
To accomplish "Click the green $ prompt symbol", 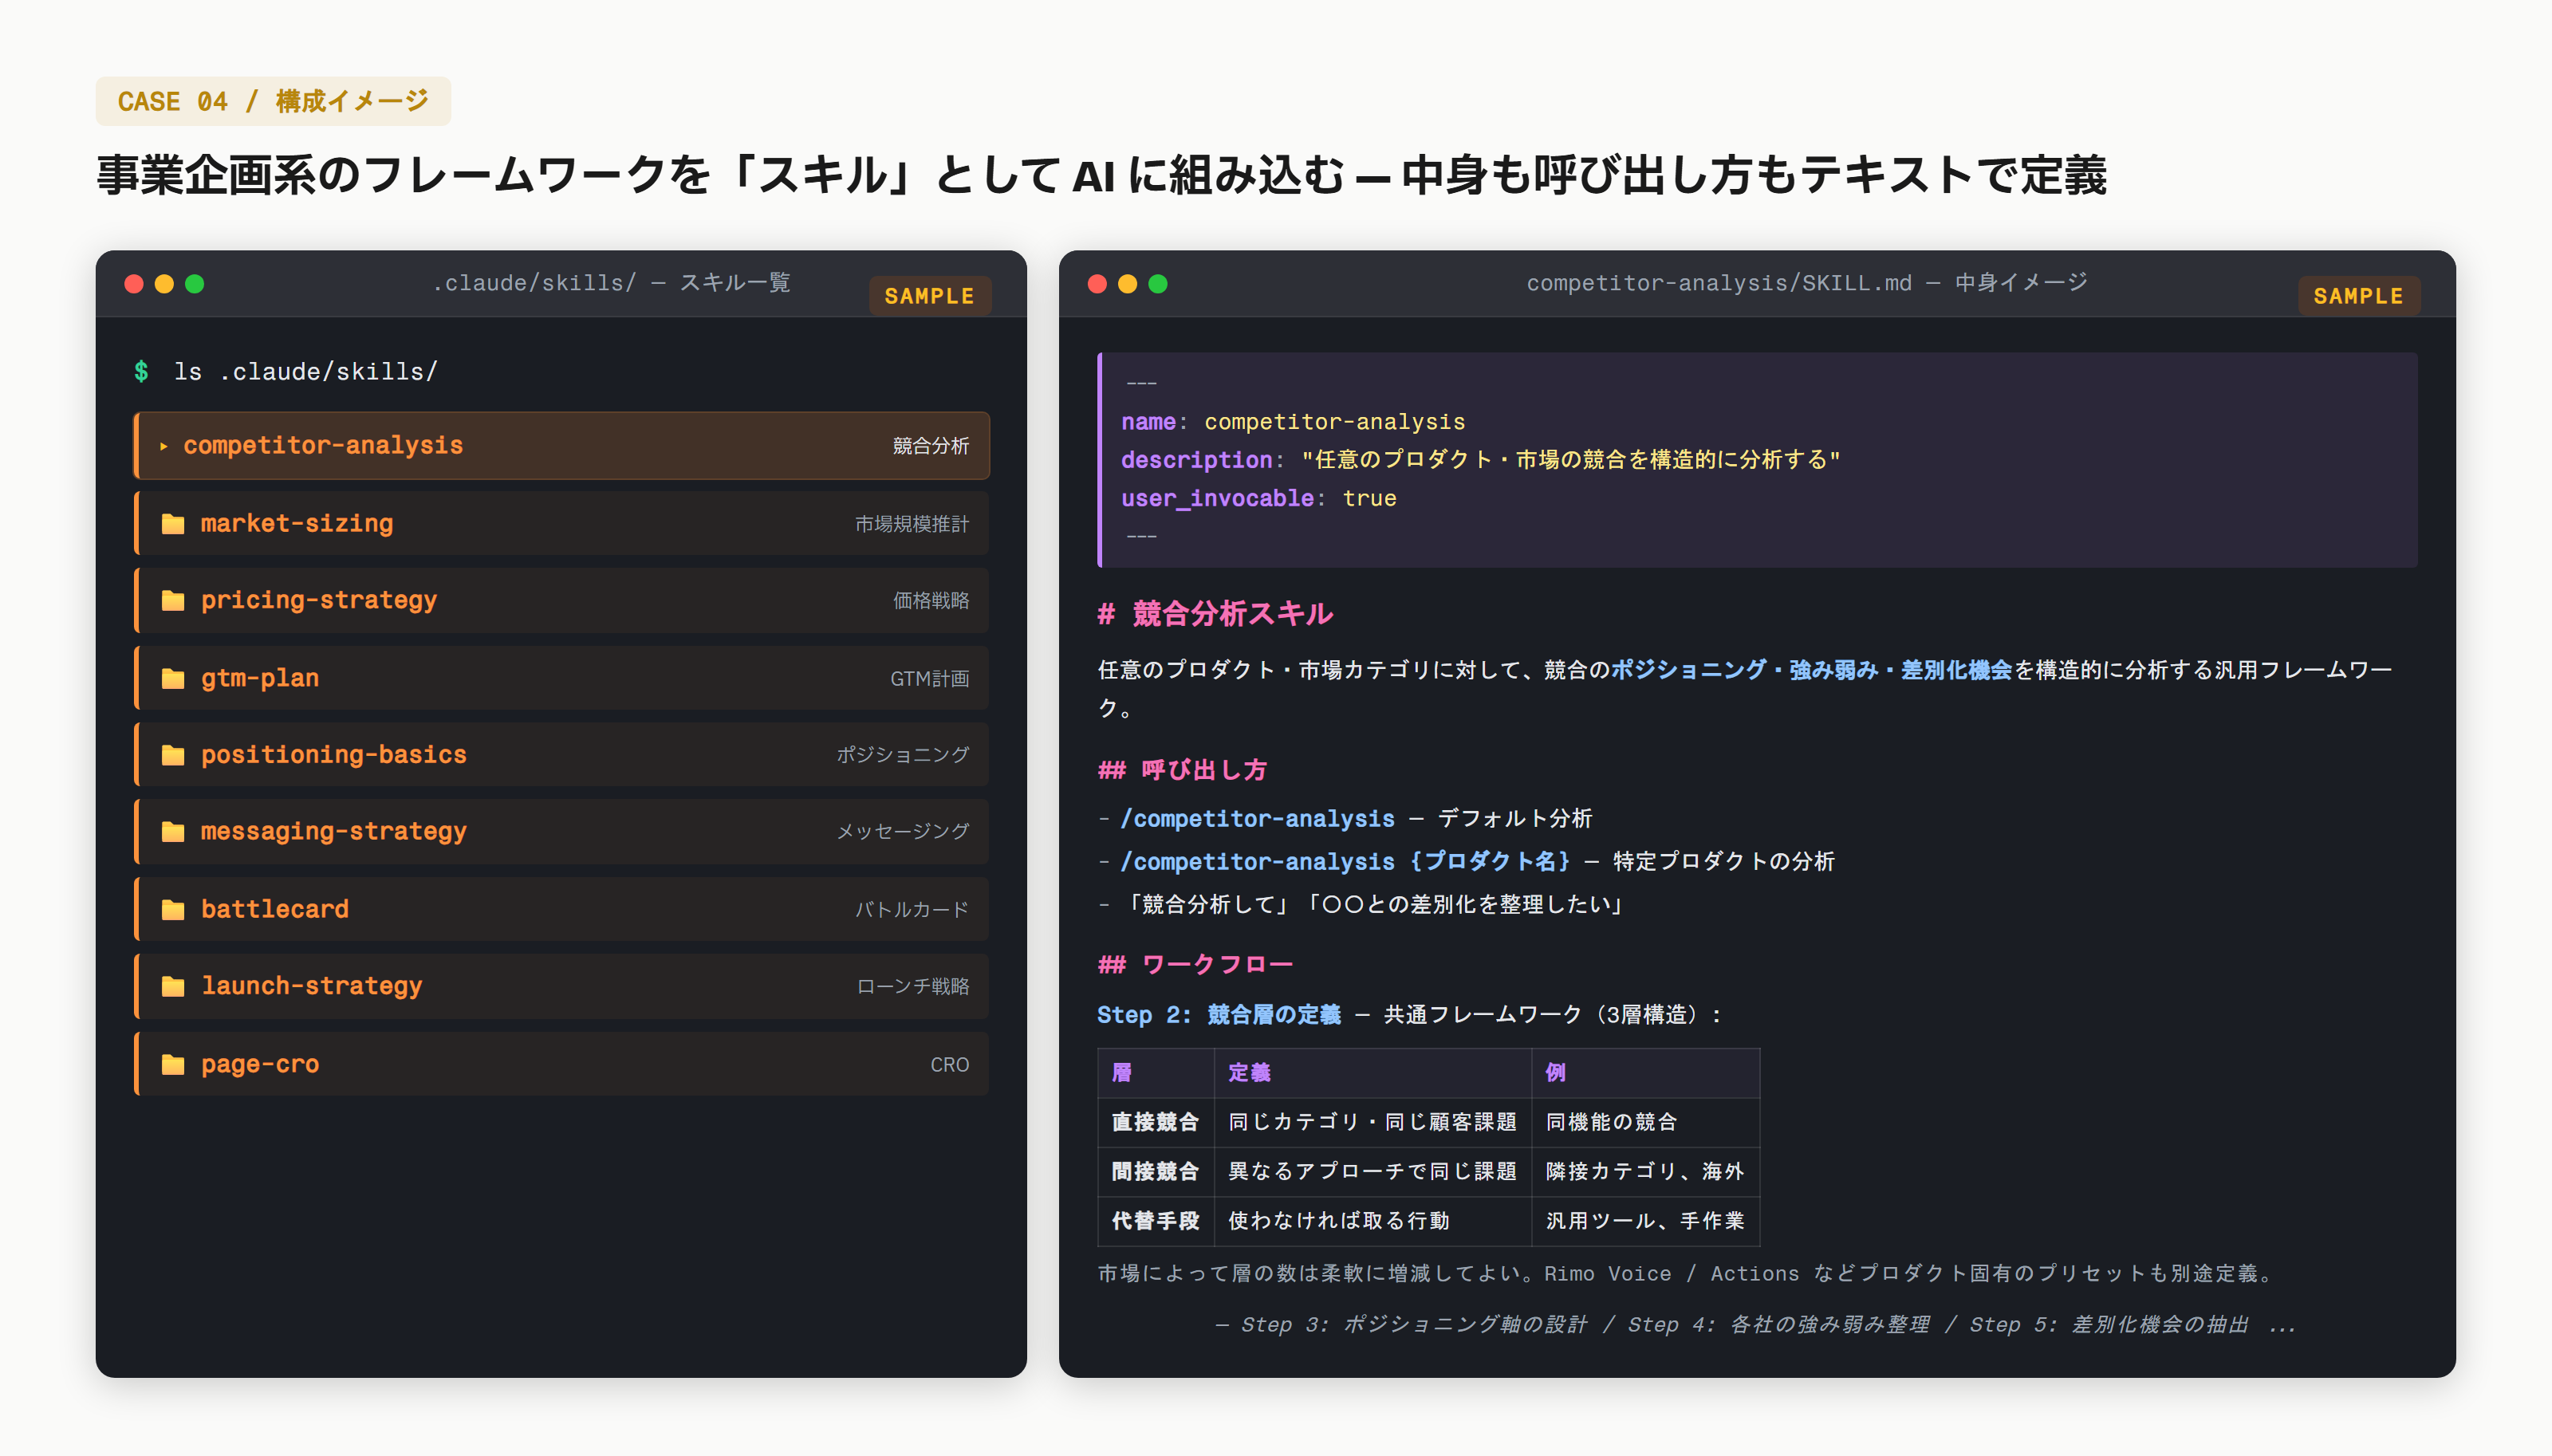I will click(141, 372).
